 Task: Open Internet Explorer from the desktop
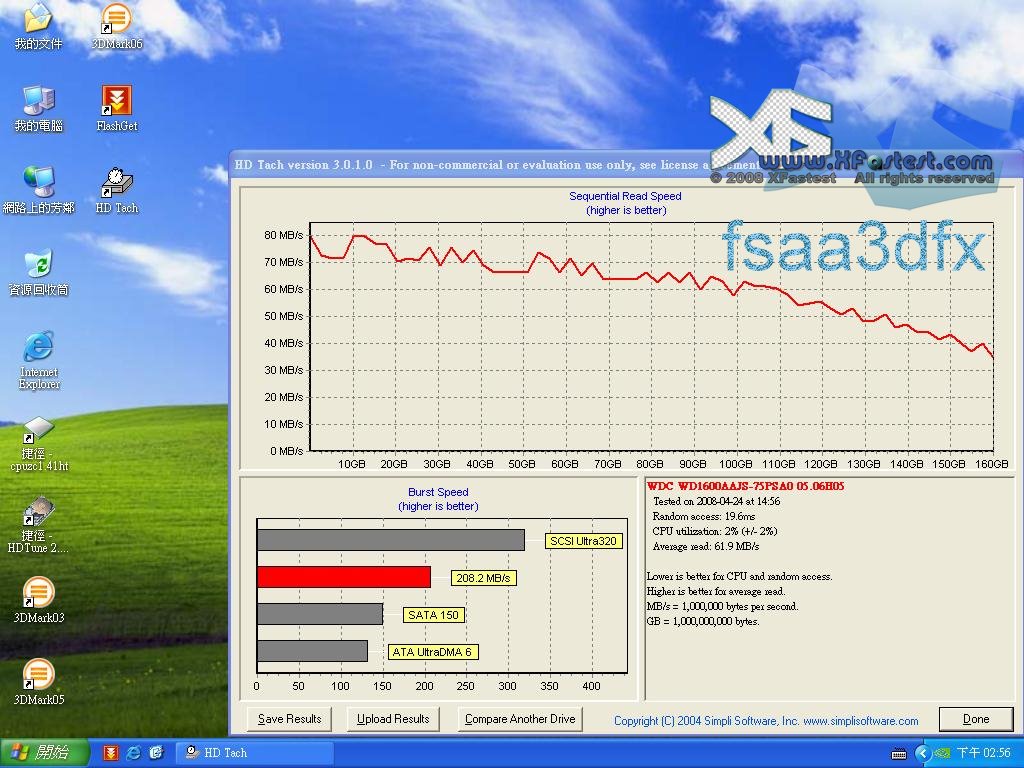click(x=38, y=348)
